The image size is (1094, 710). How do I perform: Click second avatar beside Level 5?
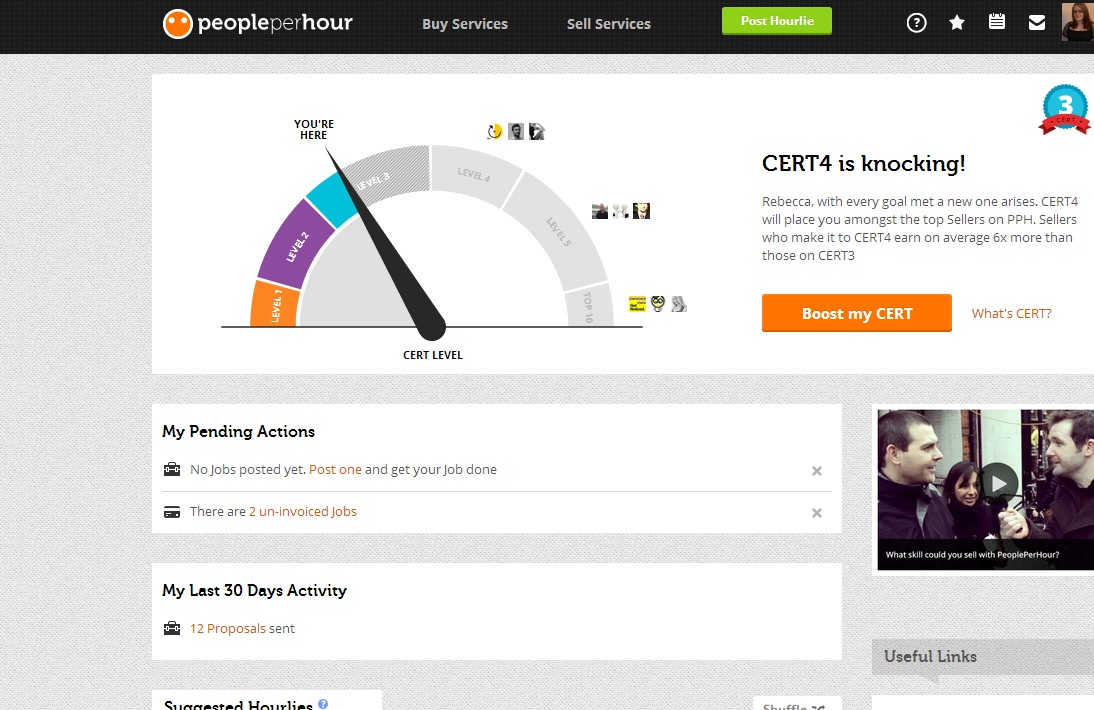coord(620,211)
